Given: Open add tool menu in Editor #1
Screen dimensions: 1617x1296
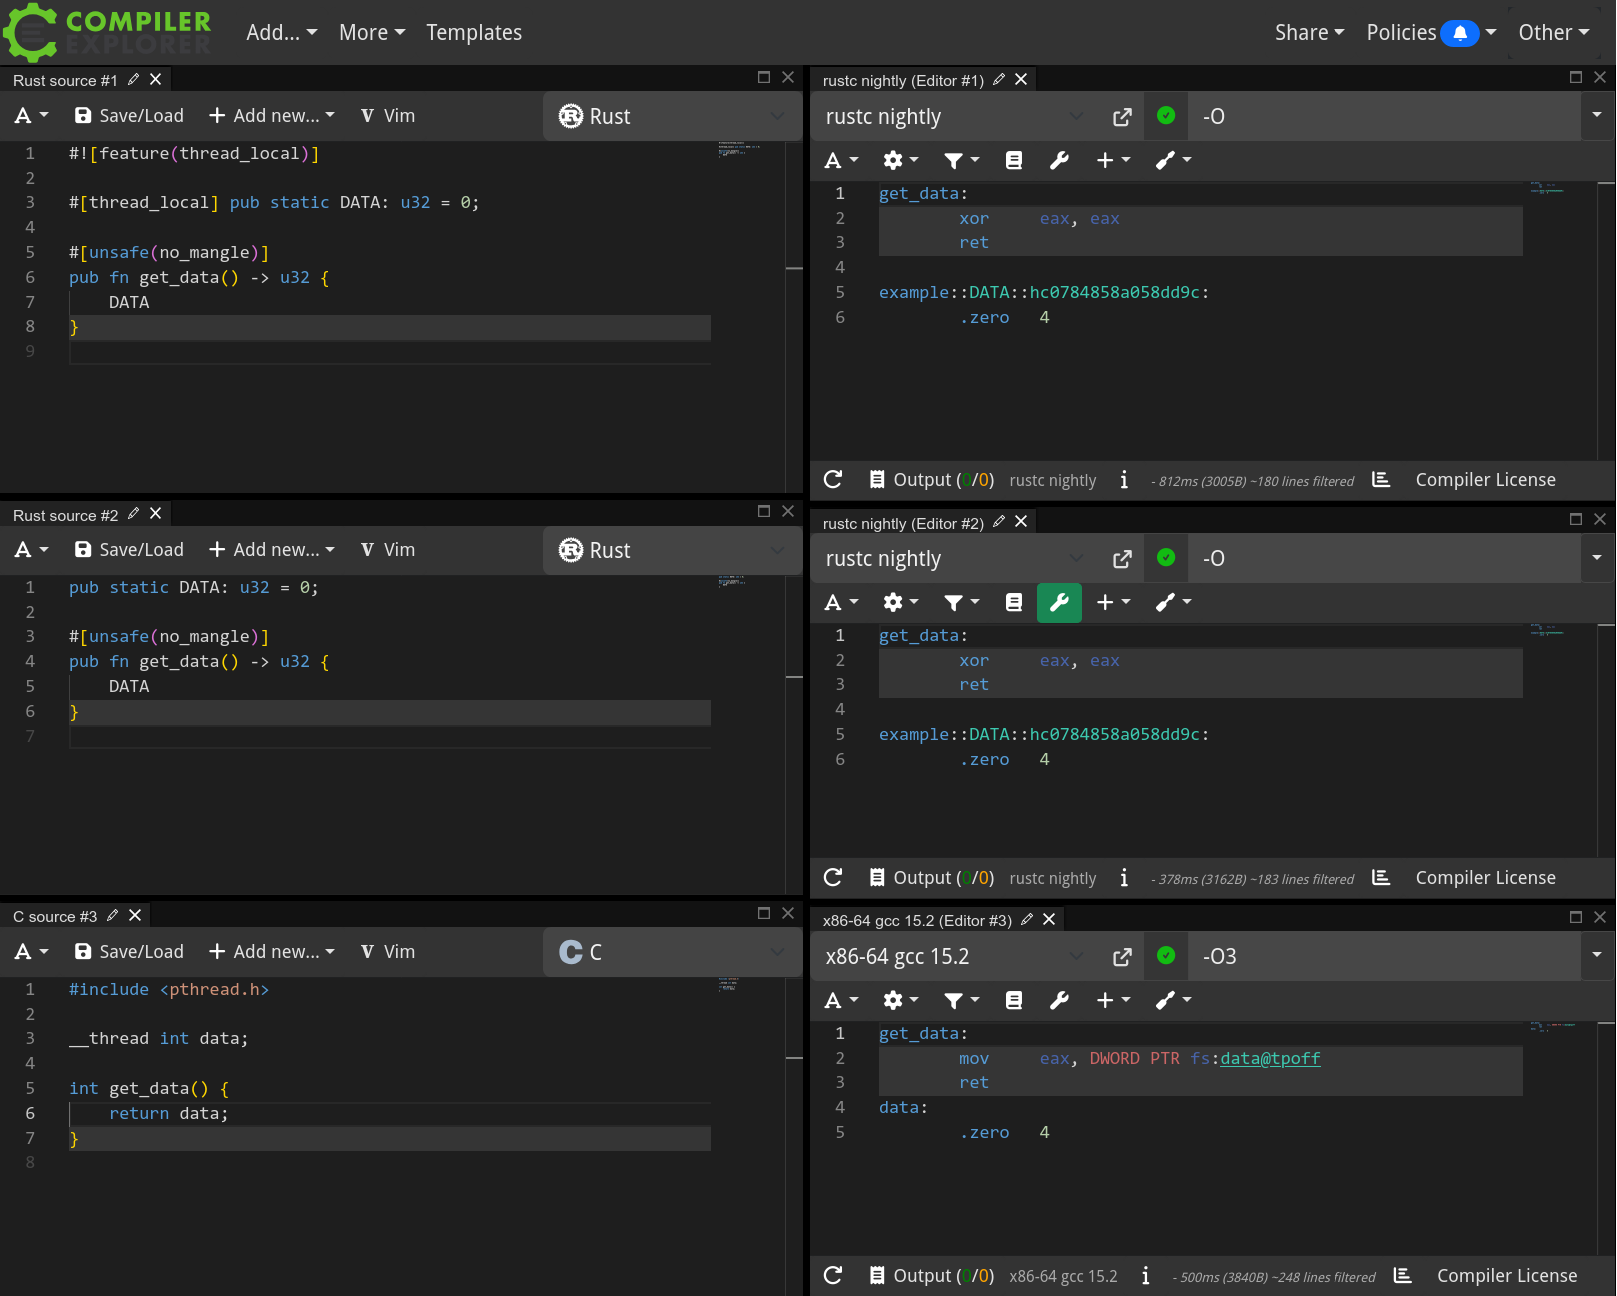Looking at the screenshot, I should tap(1173, 160).
